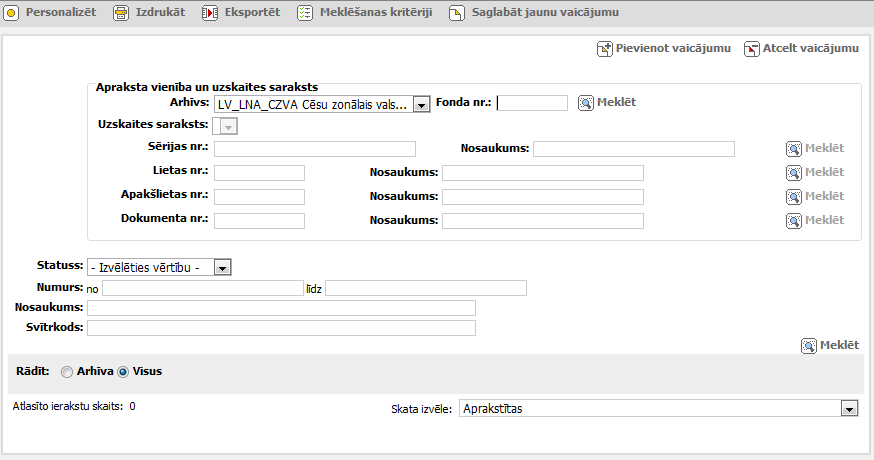Click the Izdrukāt printer icon
The image size is (874, 460).
121,14
